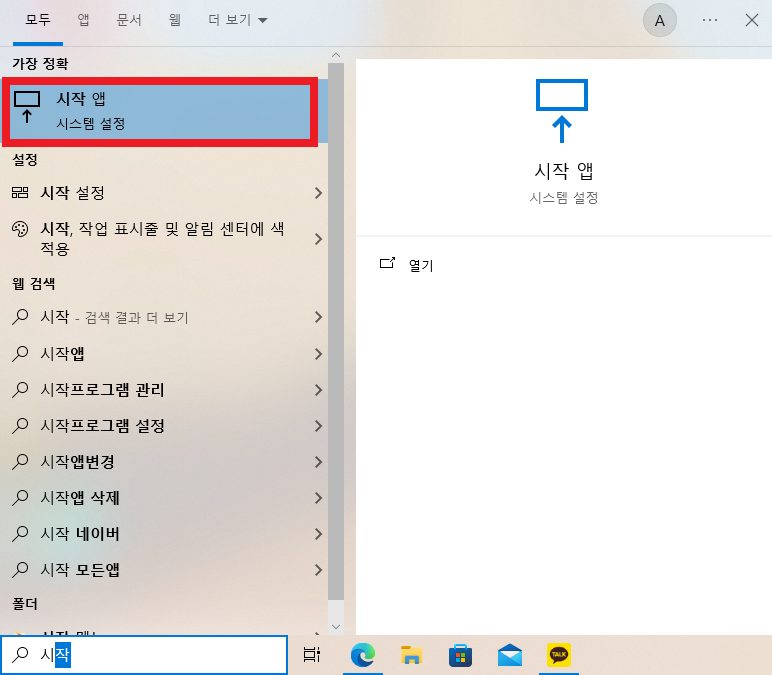Click search icon beside 시작프로그램 설정

(x=20, y=425)
